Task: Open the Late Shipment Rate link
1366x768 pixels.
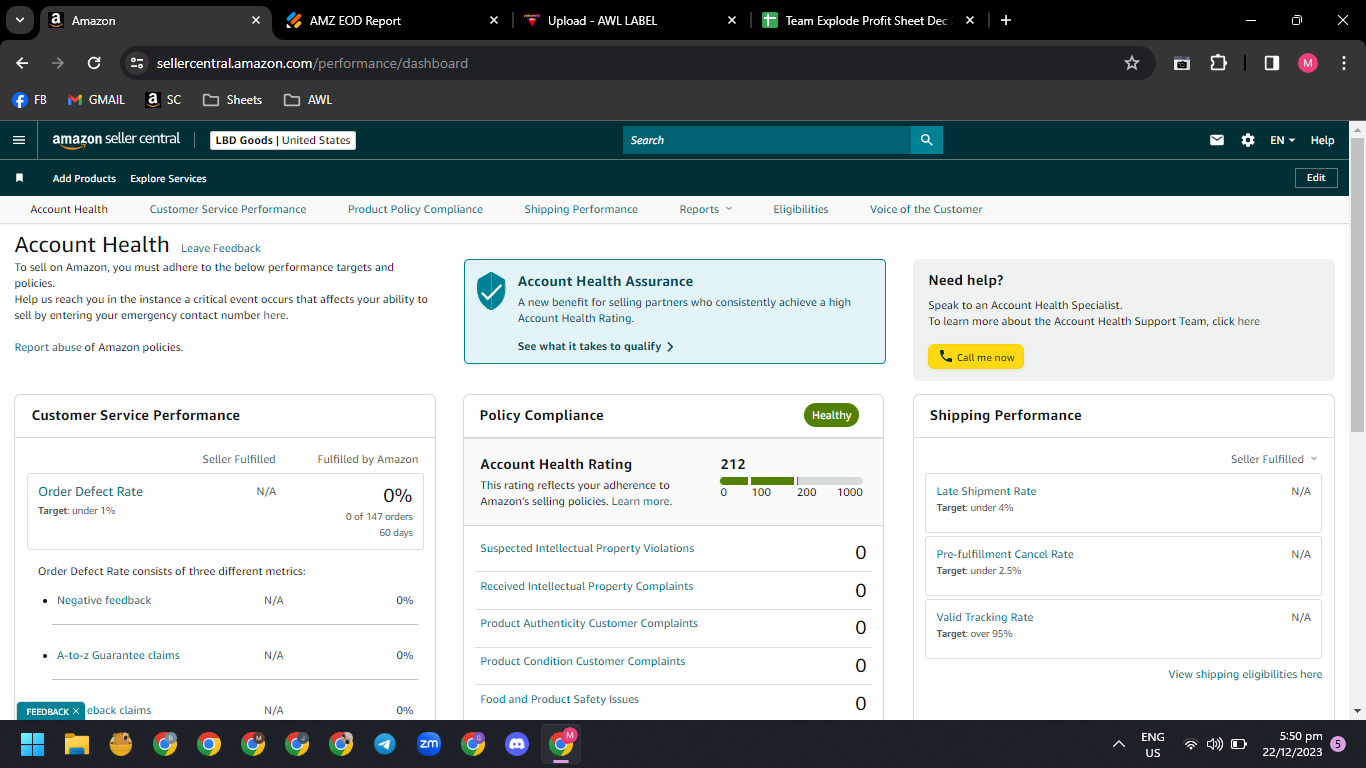Action: tap(986, 491)
